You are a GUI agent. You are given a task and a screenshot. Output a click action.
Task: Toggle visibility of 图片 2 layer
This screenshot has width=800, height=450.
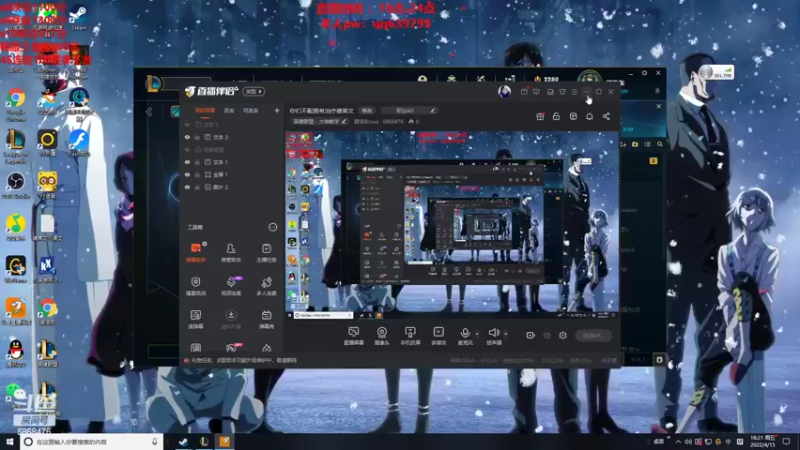pos(187,187)
